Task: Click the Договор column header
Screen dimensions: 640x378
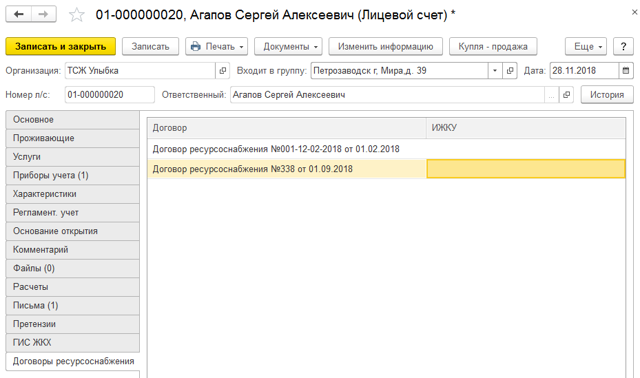Action: point(287,128)
